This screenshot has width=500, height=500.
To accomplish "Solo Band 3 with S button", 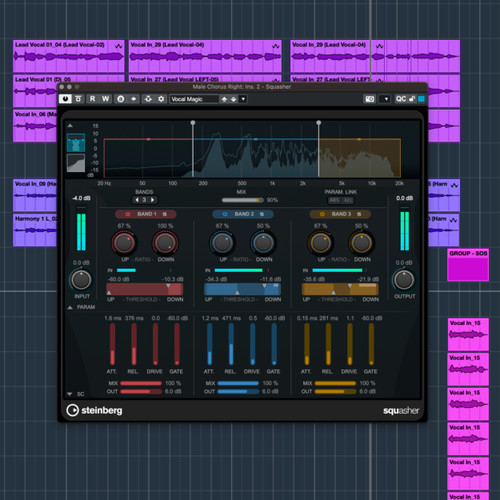I will 359,214.
